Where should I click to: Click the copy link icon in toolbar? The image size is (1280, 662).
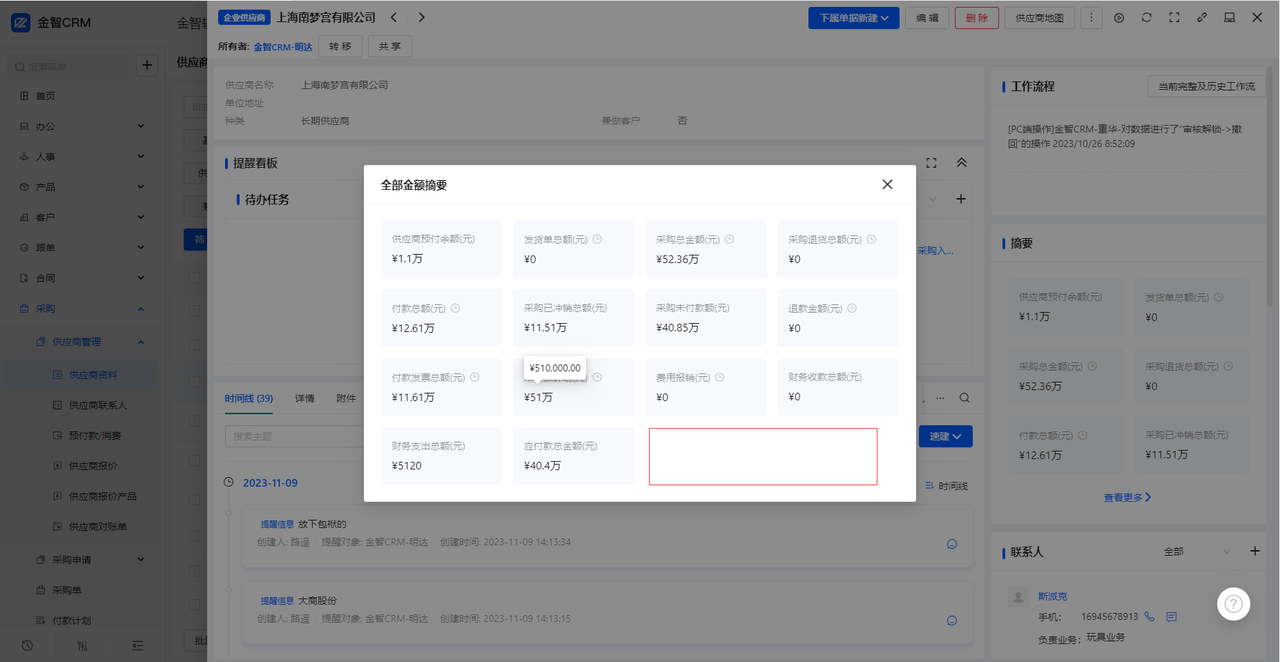pos(1201,18)
